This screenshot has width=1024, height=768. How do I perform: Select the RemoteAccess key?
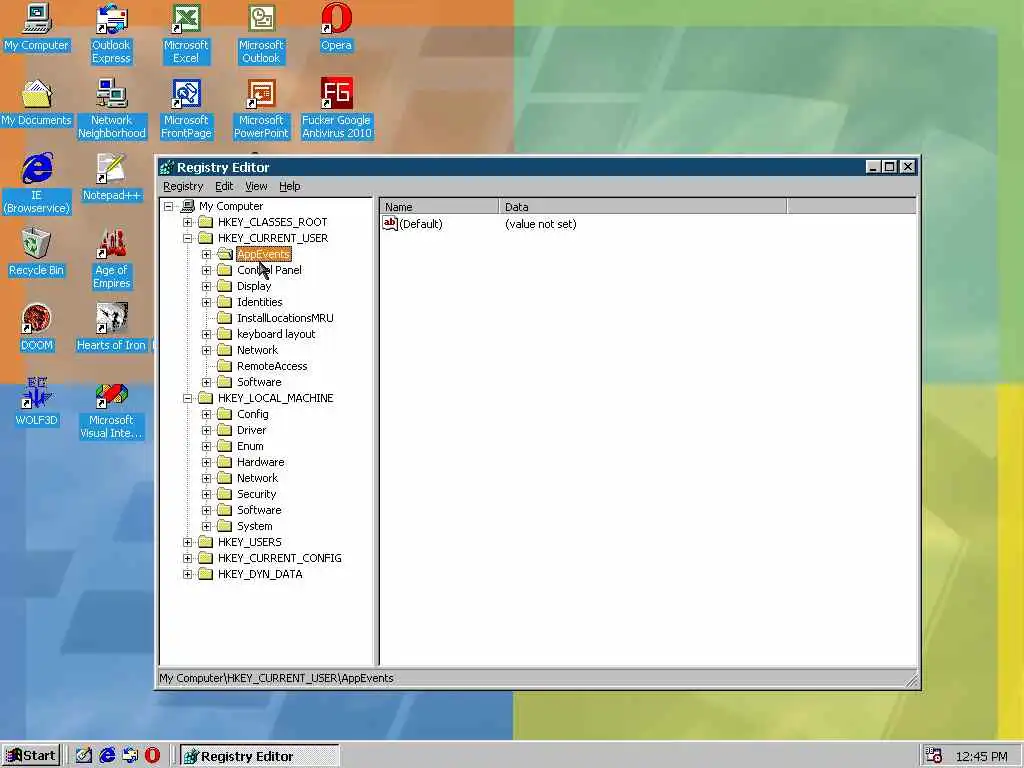[x=272, y=366]
